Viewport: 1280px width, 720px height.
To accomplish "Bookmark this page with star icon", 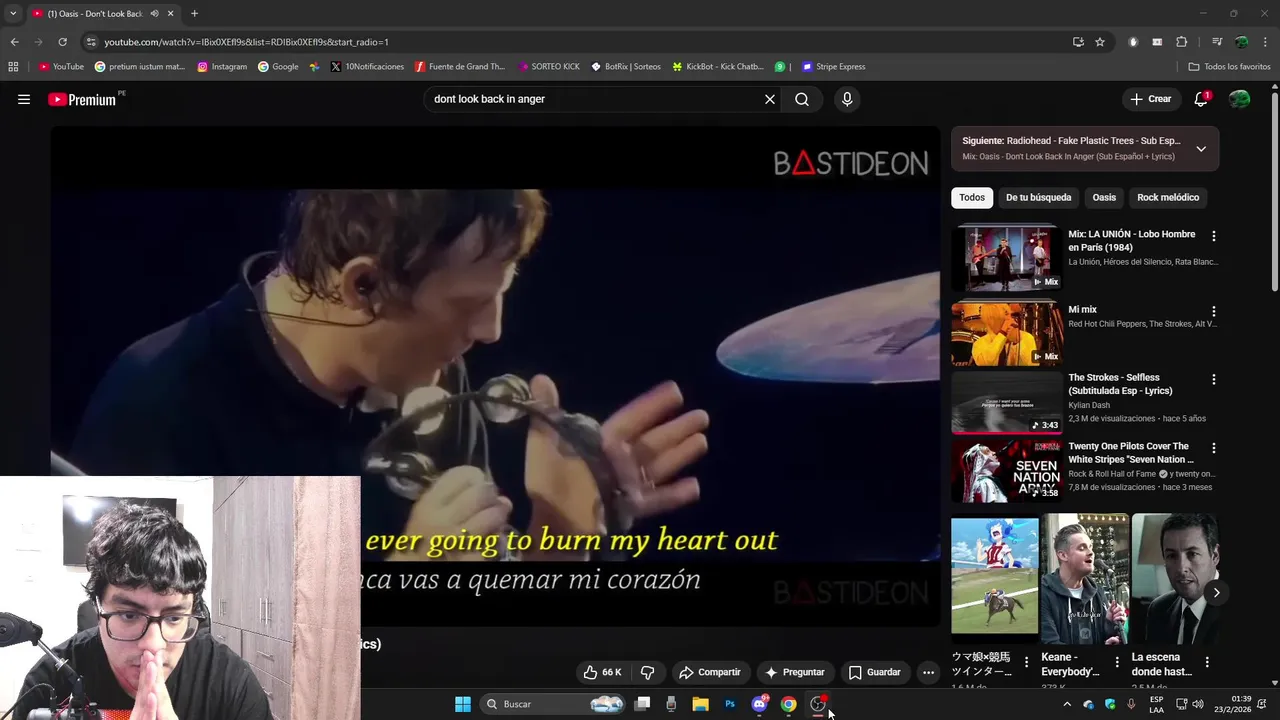I will tap(1100, 42).
